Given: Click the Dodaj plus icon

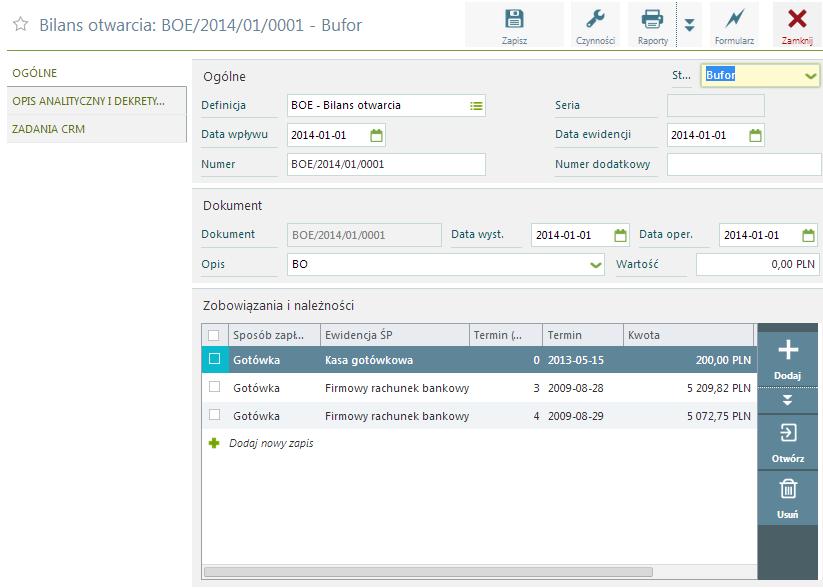Looking at the screenshot, I should (787, 350).
